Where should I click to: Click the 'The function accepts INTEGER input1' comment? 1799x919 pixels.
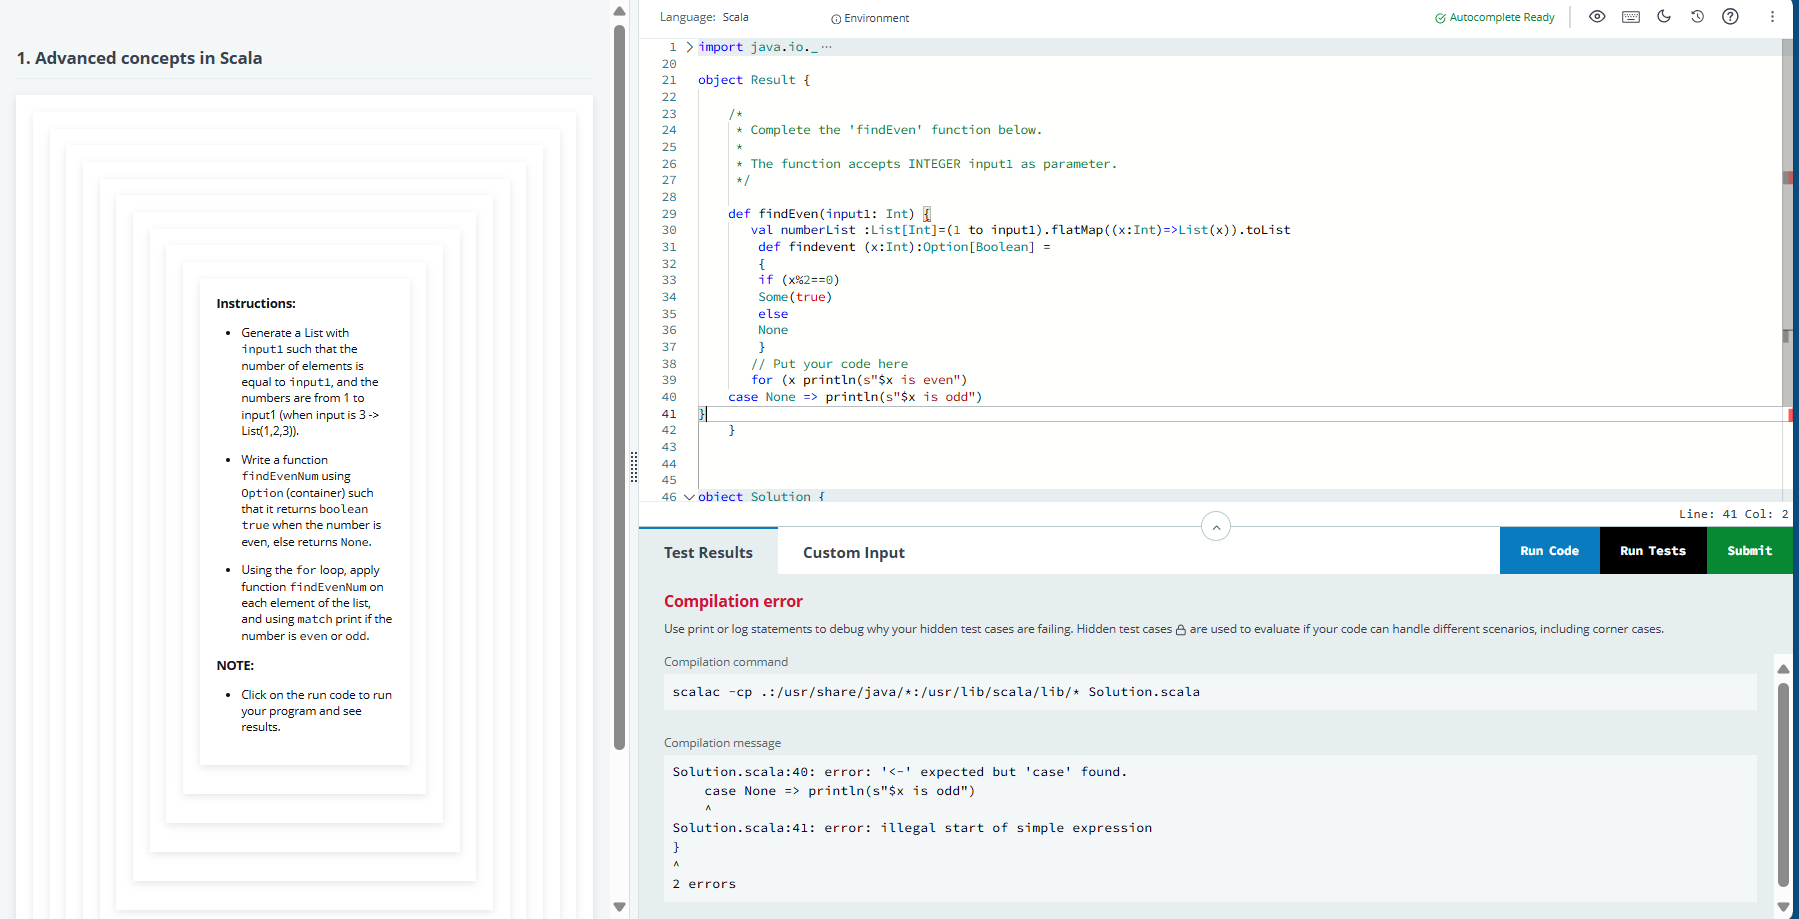pyautogui.click(x=926, y=164)
